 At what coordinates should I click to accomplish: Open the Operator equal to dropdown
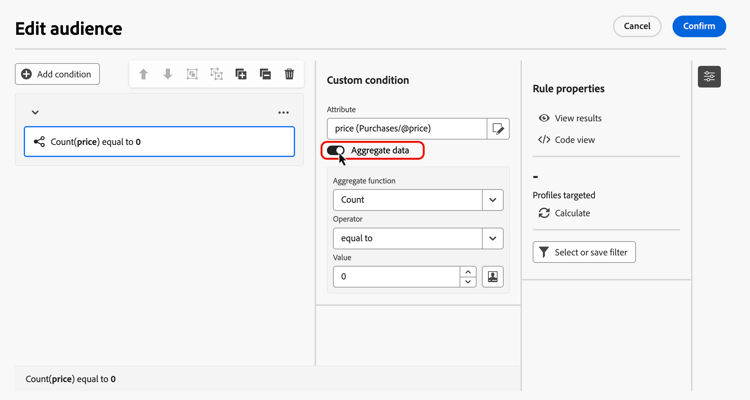(492, 239)
